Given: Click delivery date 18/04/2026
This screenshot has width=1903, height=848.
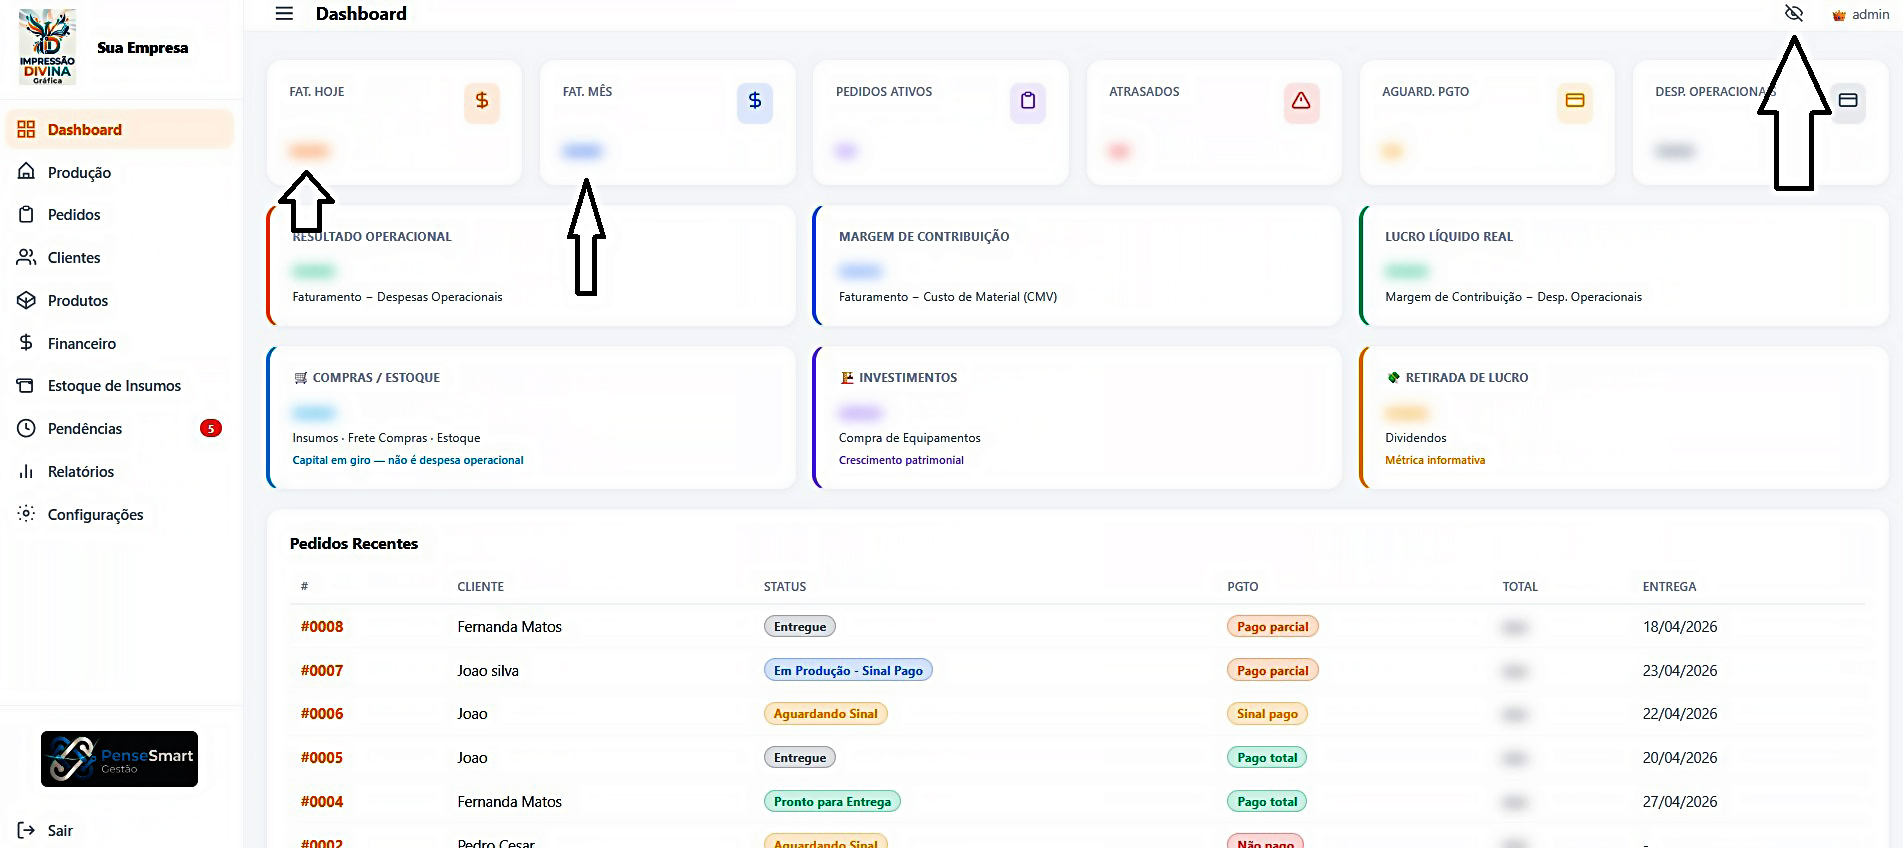Looking at the screenshot, I should (1680, 627).
